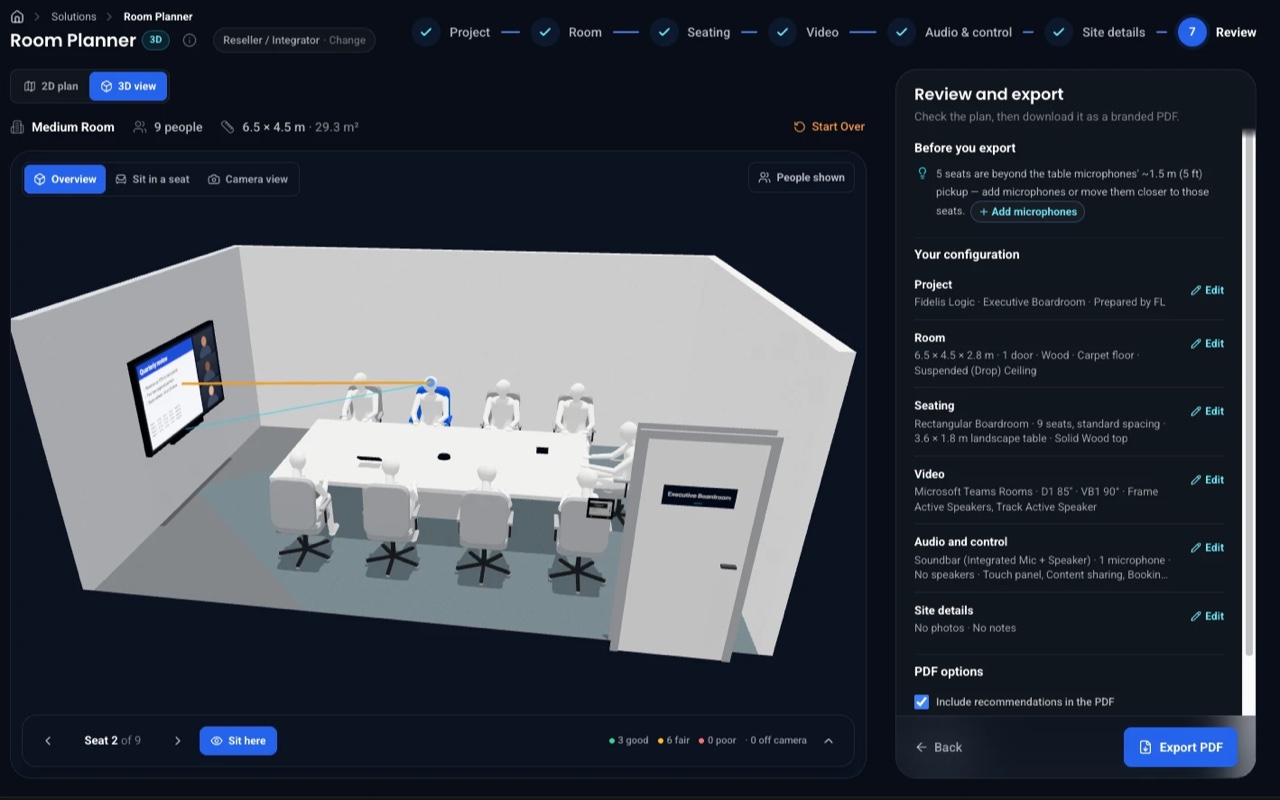Jump to the Video step
1280x800 pixels.
pos(822,32)
